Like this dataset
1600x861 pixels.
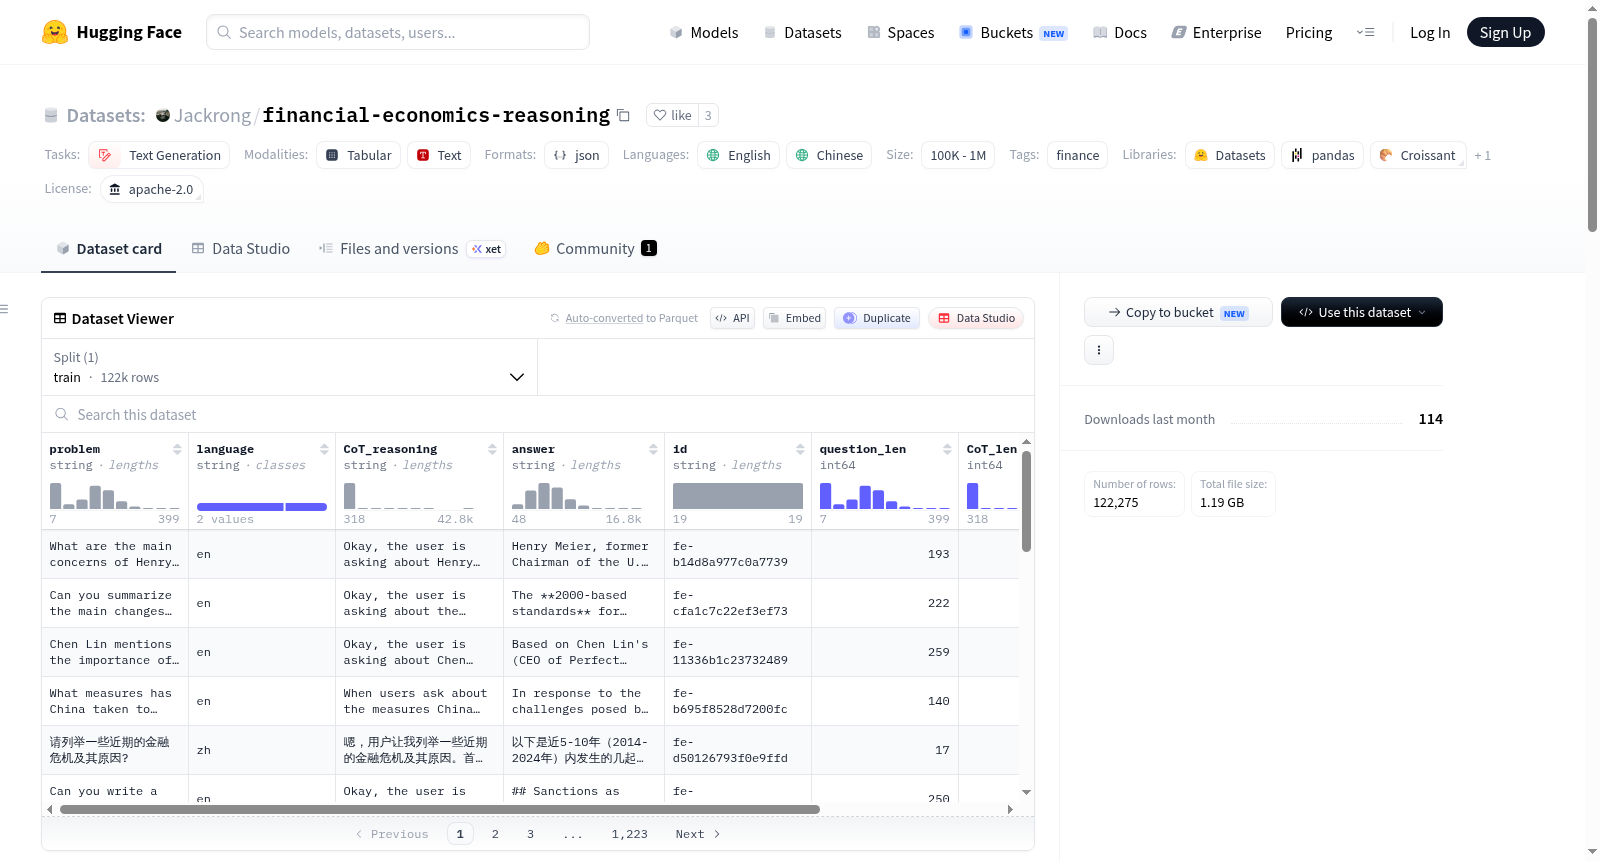(x=672, y=115)
